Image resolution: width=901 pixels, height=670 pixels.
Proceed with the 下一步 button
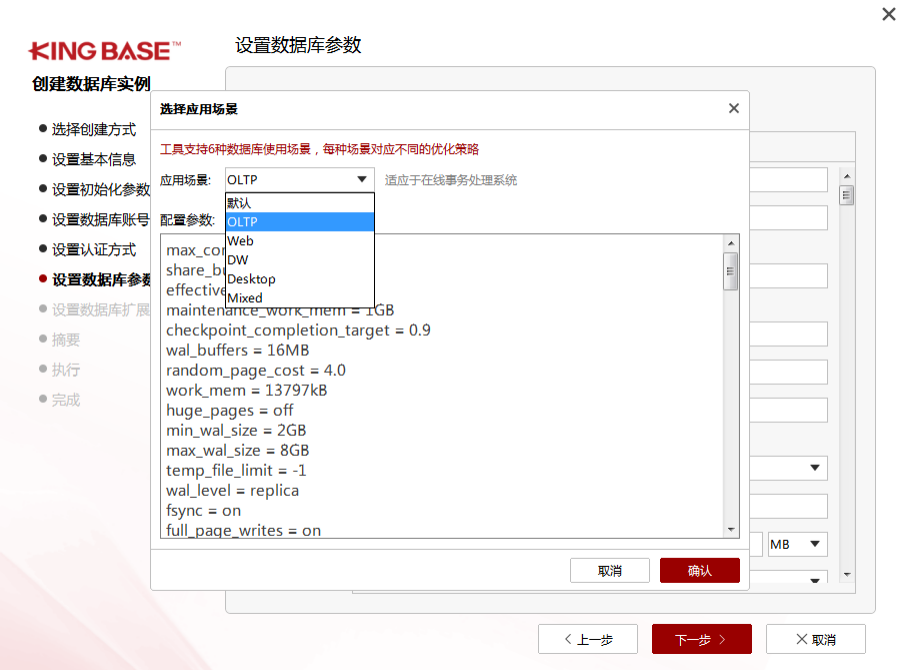tap(701, 639)
